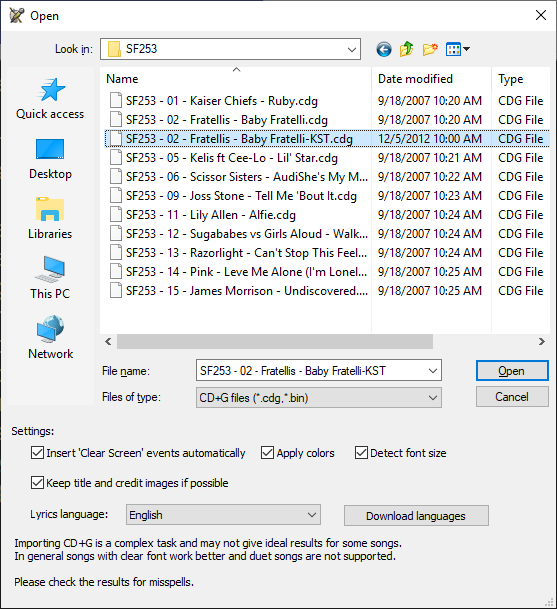Viewport: 557px width, 609px height.
Task: Select 'SF253 - 01 - Kaiser Chiefs - Ruby.cdg'
Action: pyautogui.click(x=221, y=101)
